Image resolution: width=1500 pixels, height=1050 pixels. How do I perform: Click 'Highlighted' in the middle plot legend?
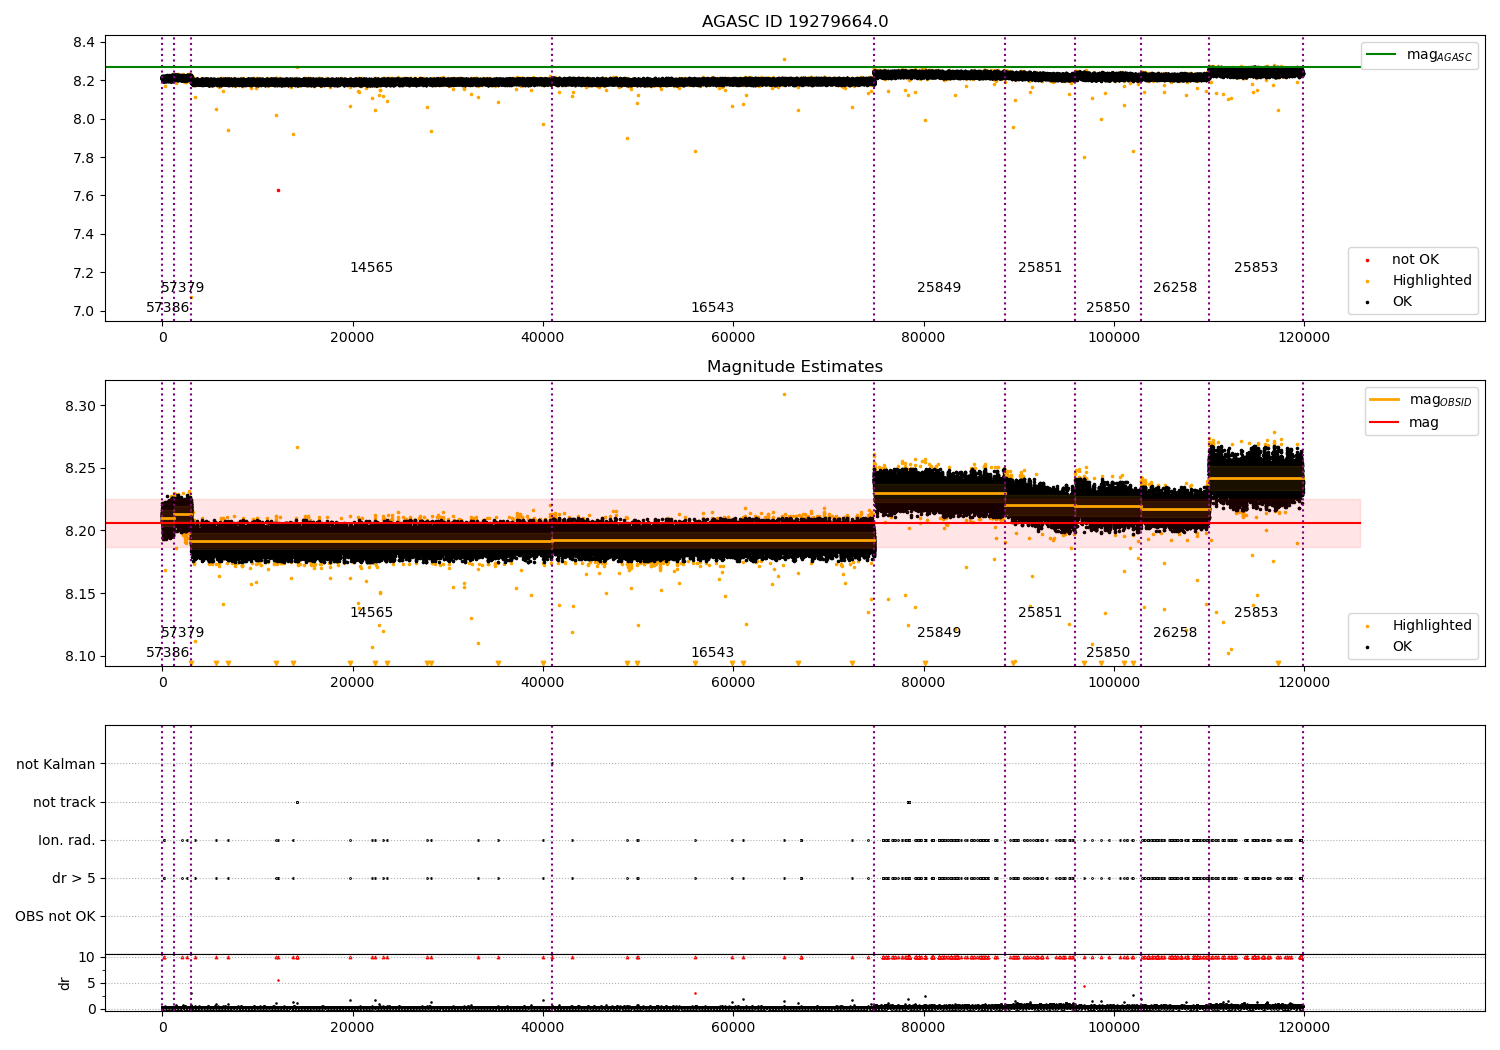point(1431,626)
